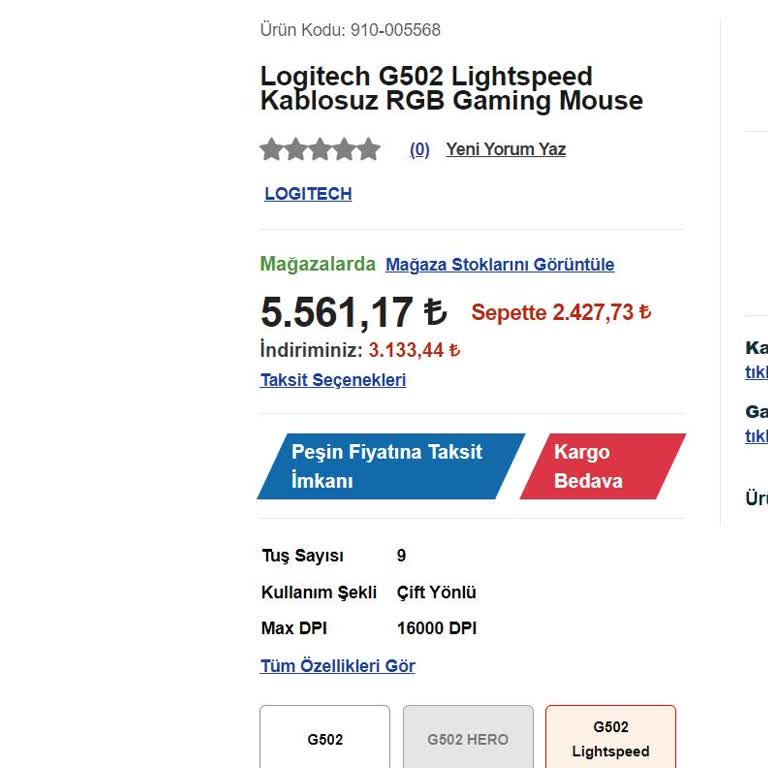Rate with the fifth star
This screenshot has width=768, height=768.
click(x=369, y=150)
